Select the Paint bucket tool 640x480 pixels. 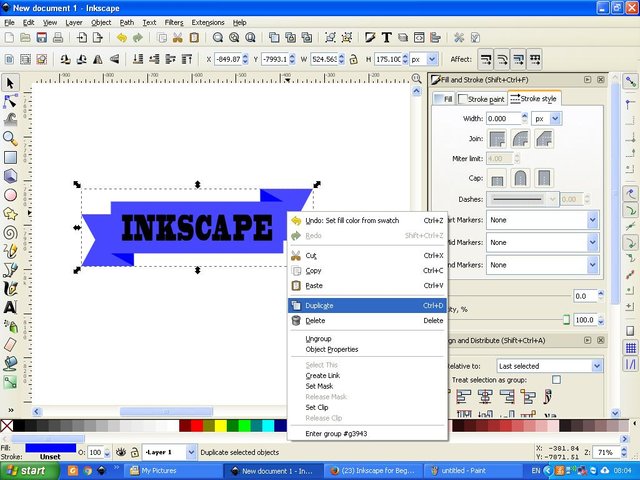10,363
